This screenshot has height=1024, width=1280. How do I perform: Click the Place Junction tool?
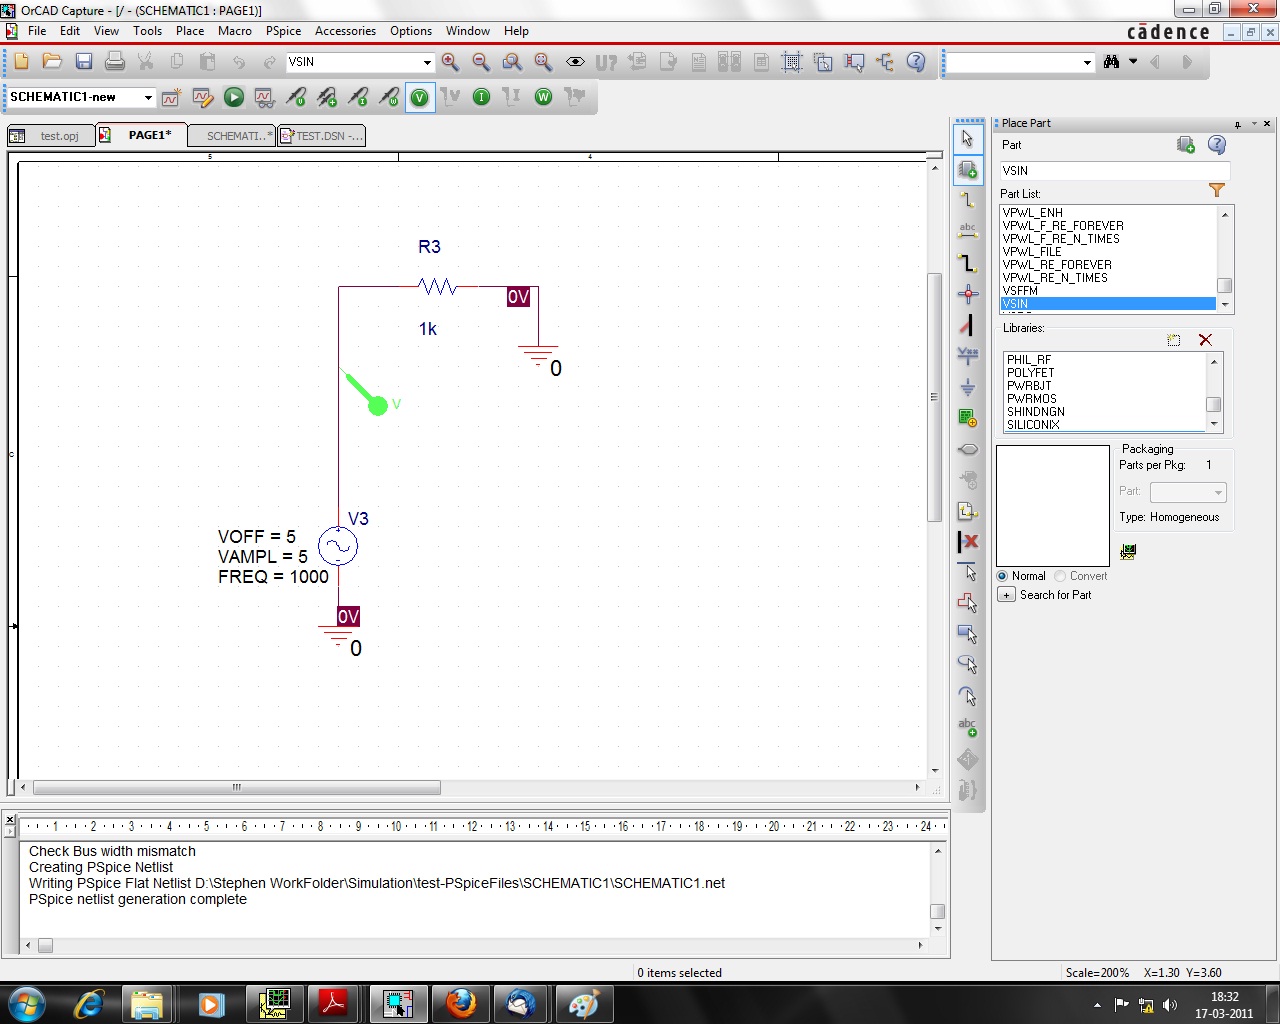[x=967, y=294]
